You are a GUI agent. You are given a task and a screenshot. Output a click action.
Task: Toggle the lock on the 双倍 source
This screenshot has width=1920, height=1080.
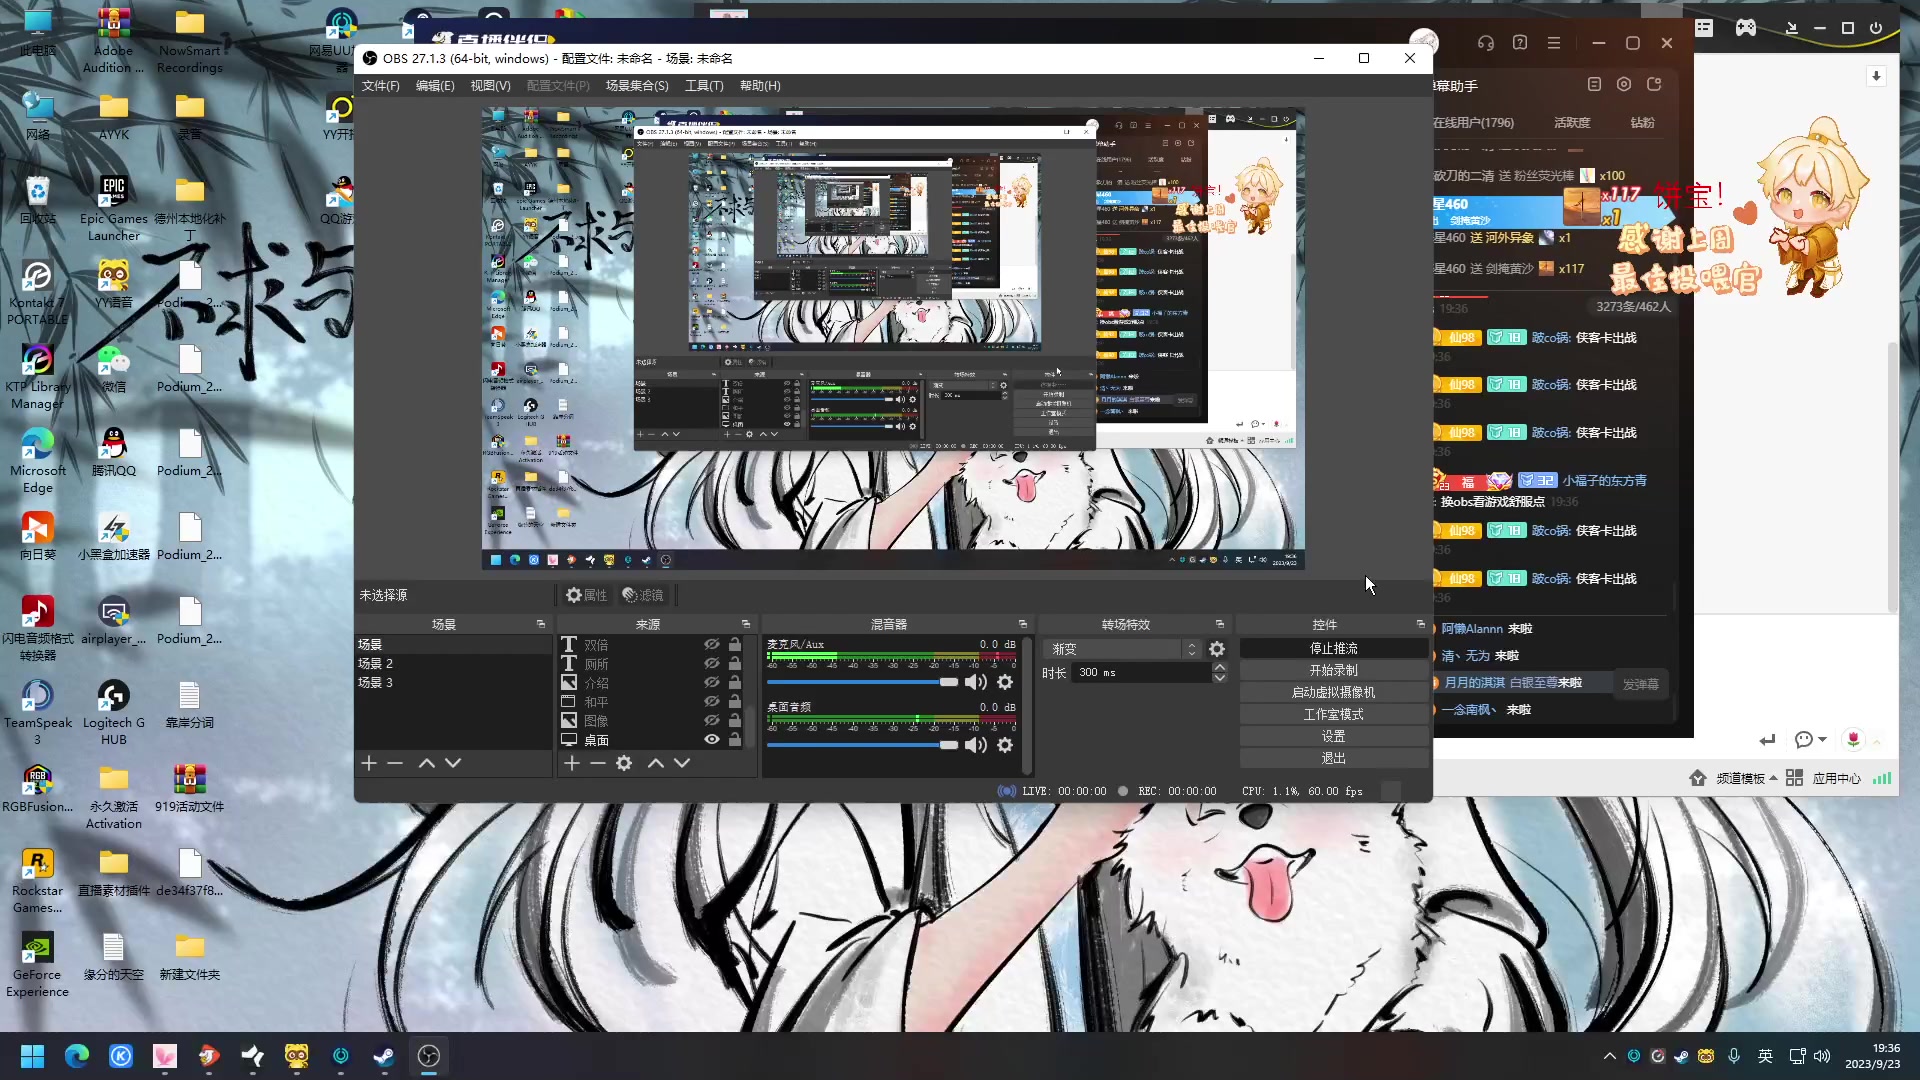735,645
